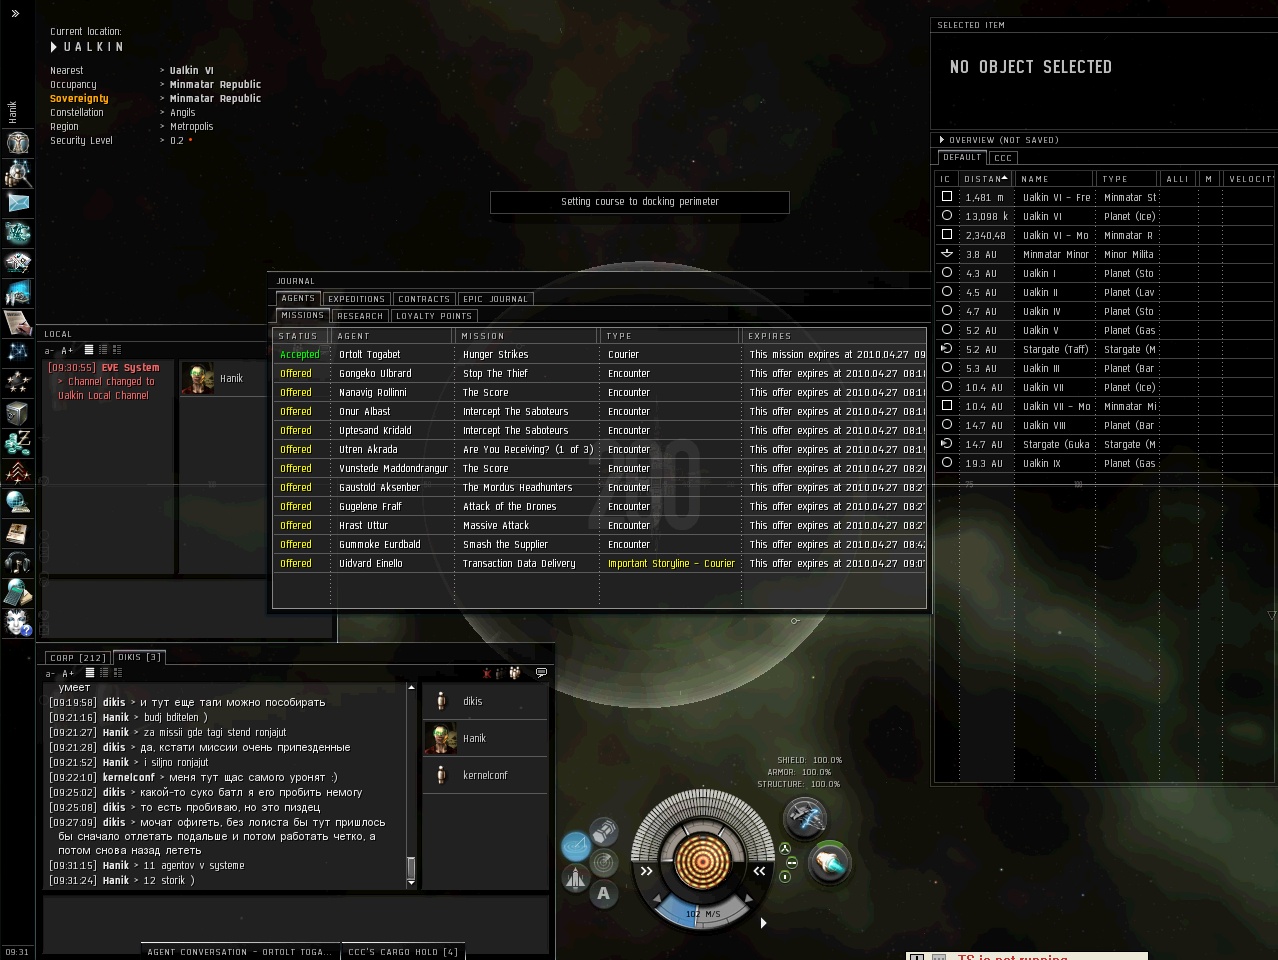Open the Fitting window icon in the Neocom

[x=17, y=232]
